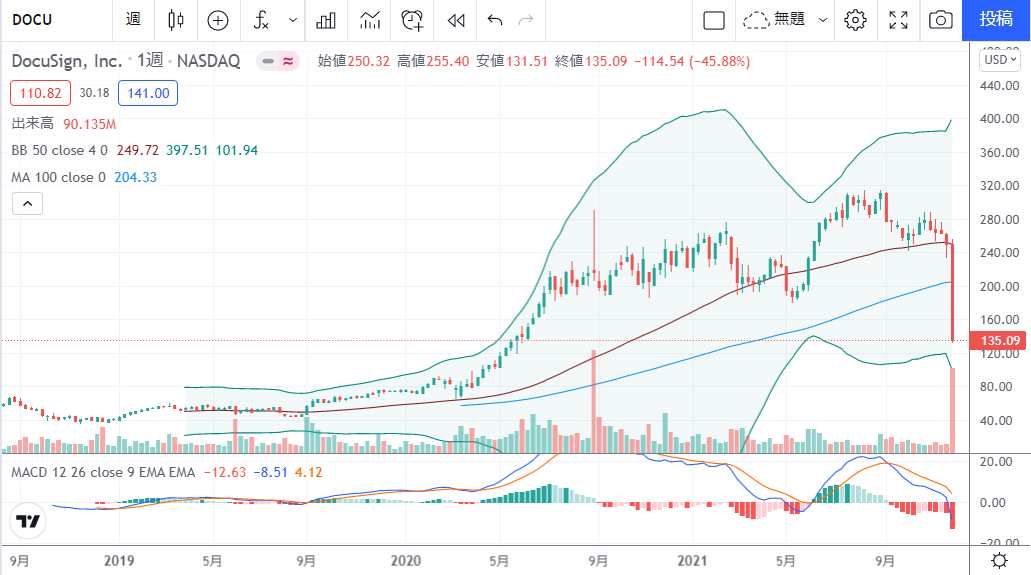Image resolution: width=1031 pixels, height=575 pixels.
Task: Click the compare/add symbol plus icon
Action: click(x=218, y=20)
